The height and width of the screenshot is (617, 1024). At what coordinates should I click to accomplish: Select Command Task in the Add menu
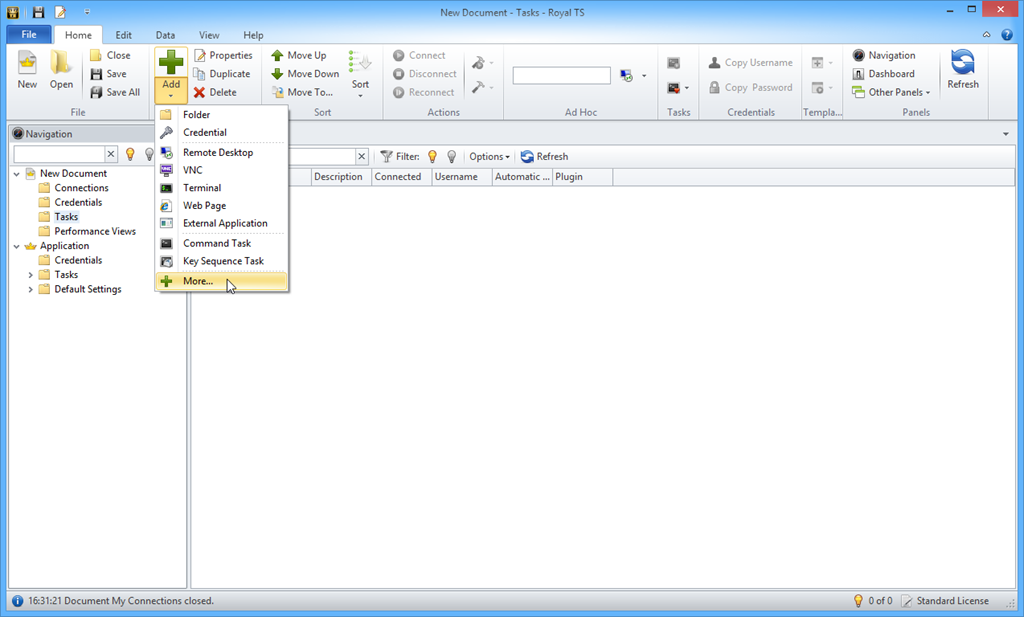click(221, 244)
